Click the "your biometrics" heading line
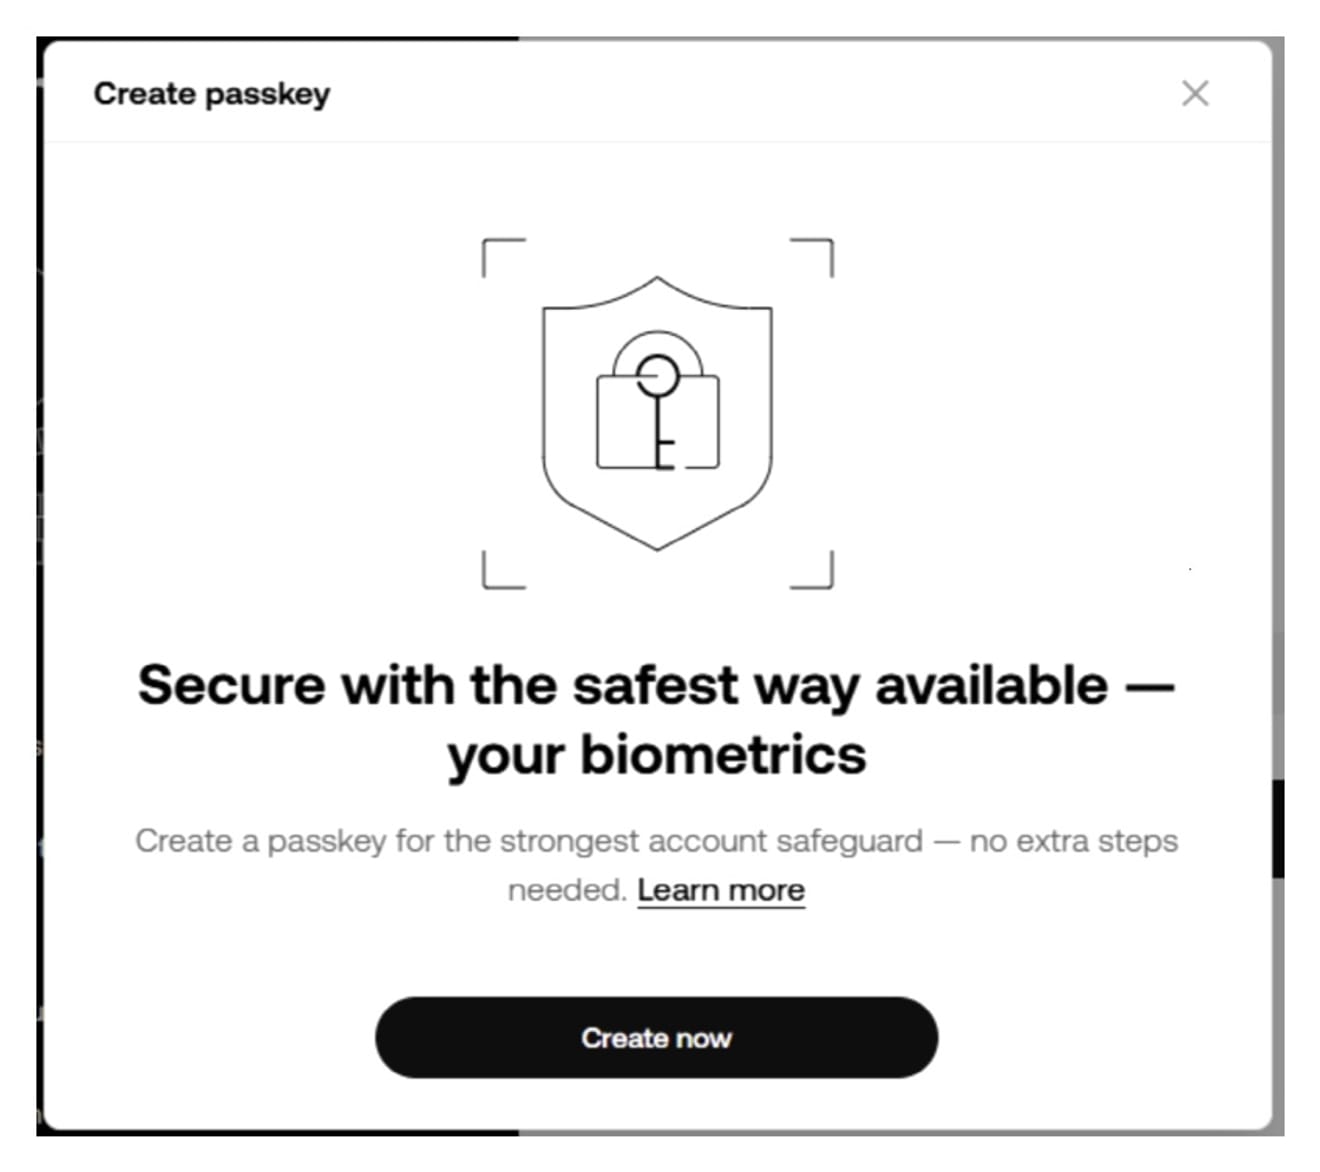Viewport: 1320px width, 1172px height. [x=657, y=755]
